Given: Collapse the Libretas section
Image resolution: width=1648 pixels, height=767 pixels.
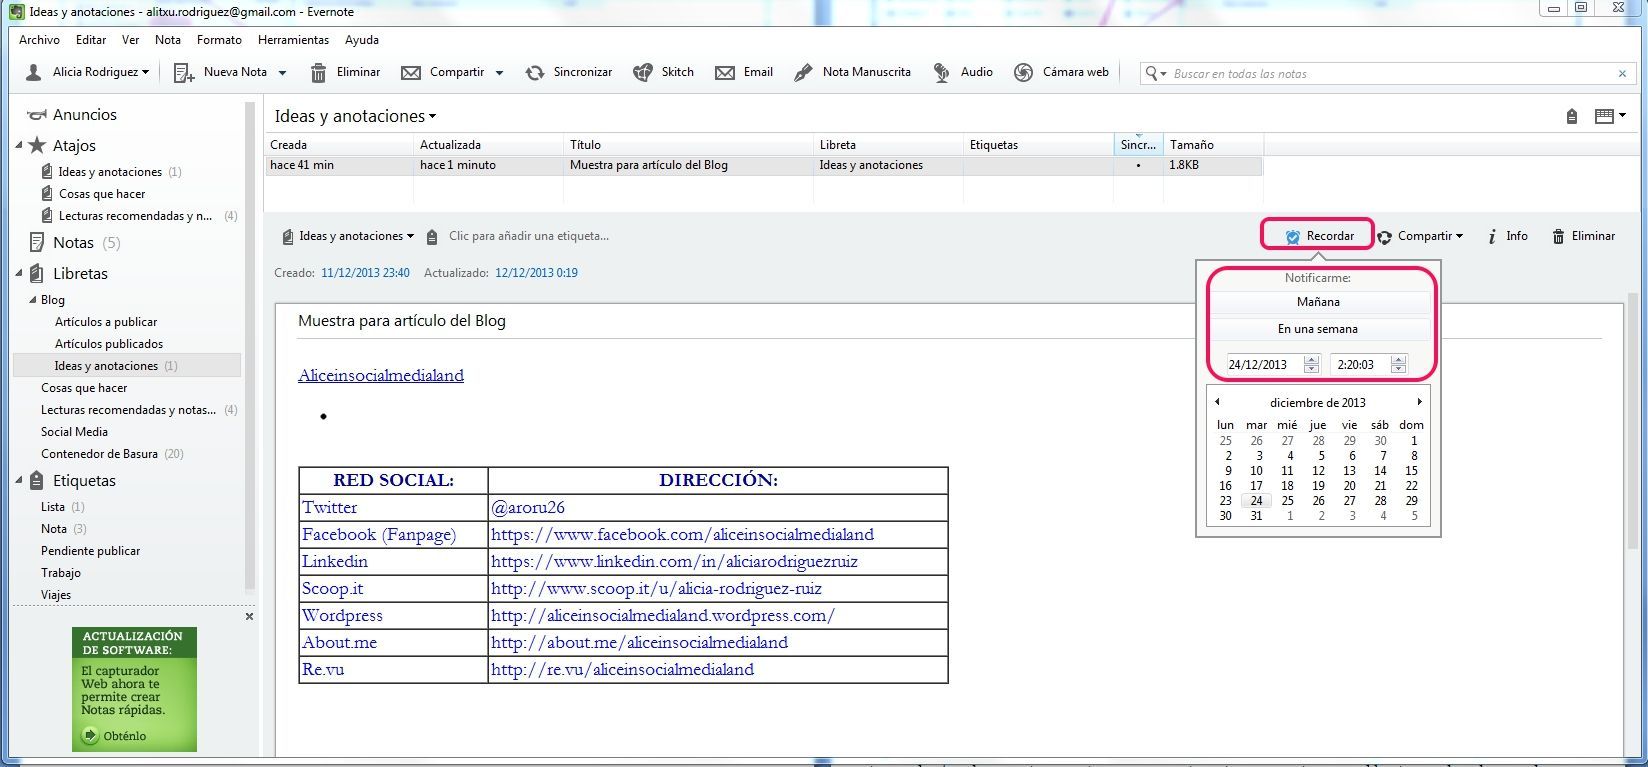Looking at the screenshot, I should tap(19, 272).
